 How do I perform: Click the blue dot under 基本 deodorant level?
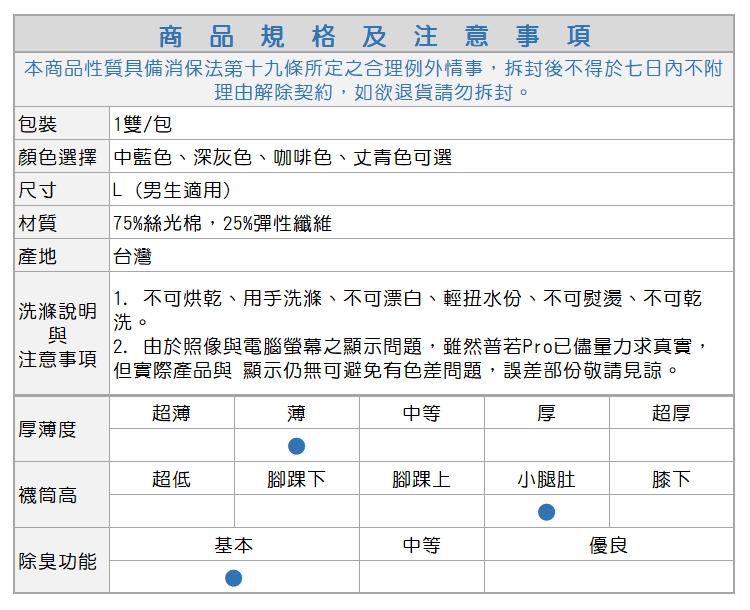[x=233, y=578]
